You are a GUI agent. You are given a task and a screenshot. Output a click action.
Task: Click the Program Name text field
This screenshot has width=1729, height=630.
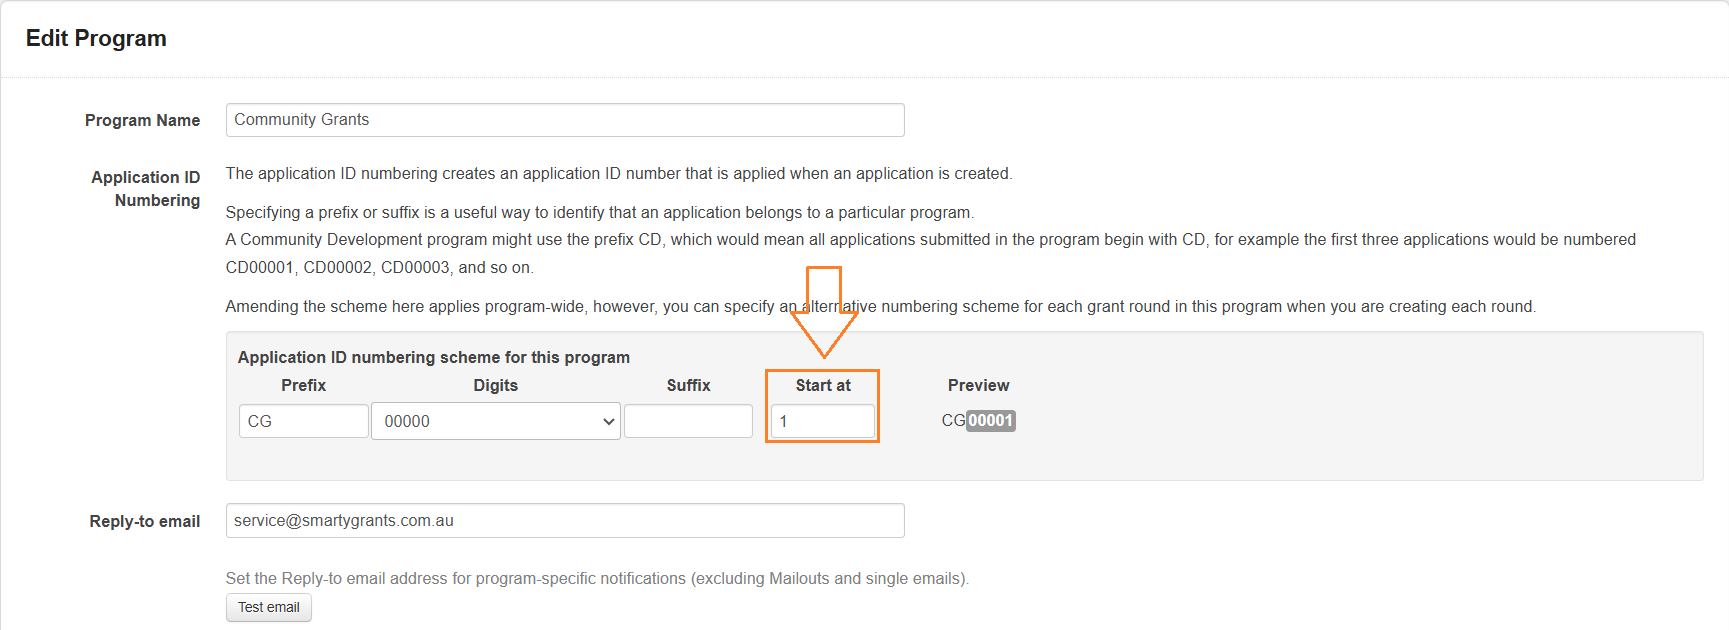click(x=564, y=120)
